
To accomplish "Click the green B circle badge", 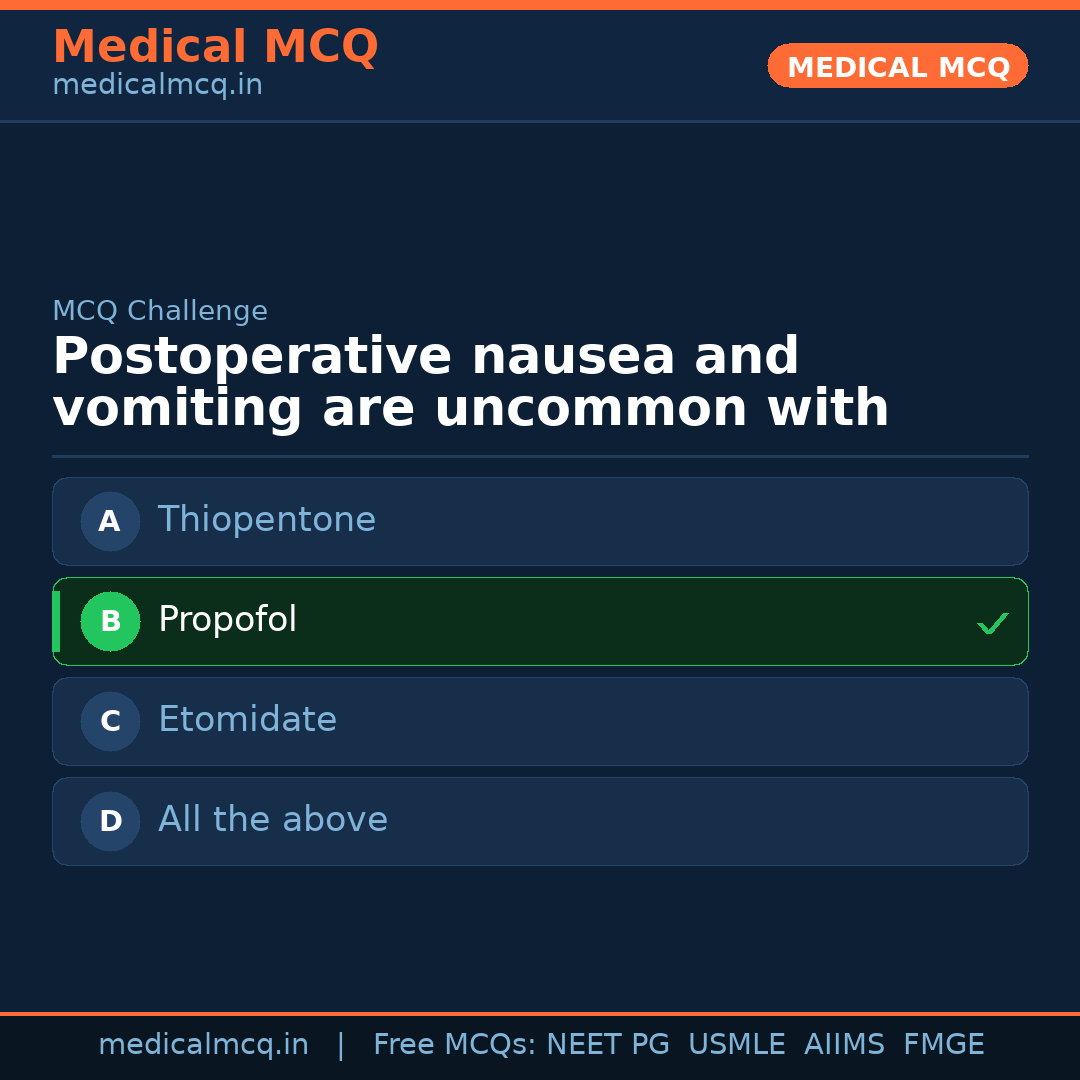I will (x=110, y=621).
